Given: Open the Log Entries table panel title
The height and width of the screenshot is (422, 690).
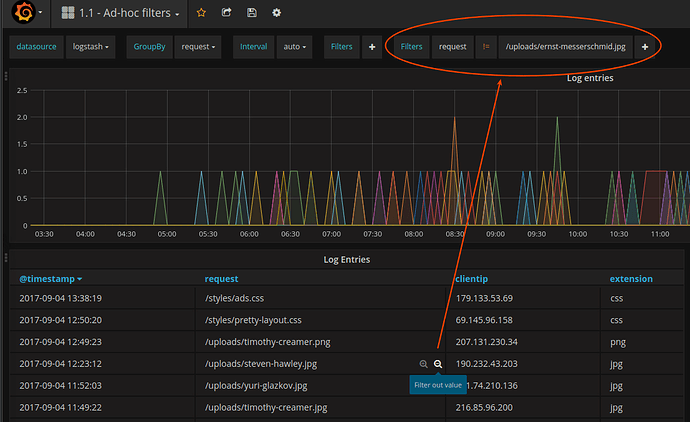Looking at the screenshot, I should click(x=346, y=259).
